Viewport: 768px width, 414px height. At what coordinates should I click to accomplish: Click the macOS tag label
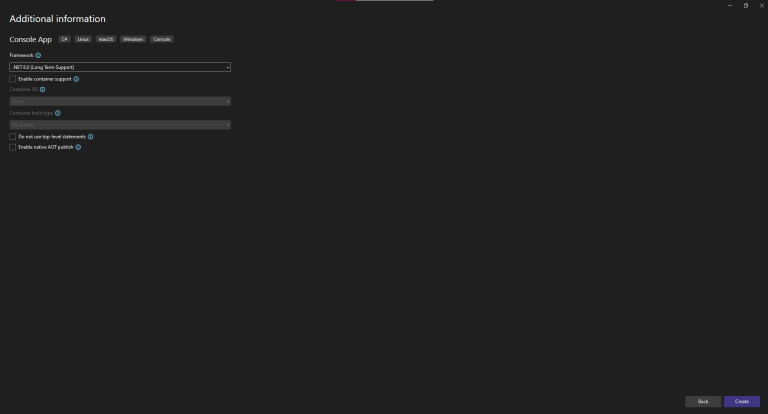[106, 39]
